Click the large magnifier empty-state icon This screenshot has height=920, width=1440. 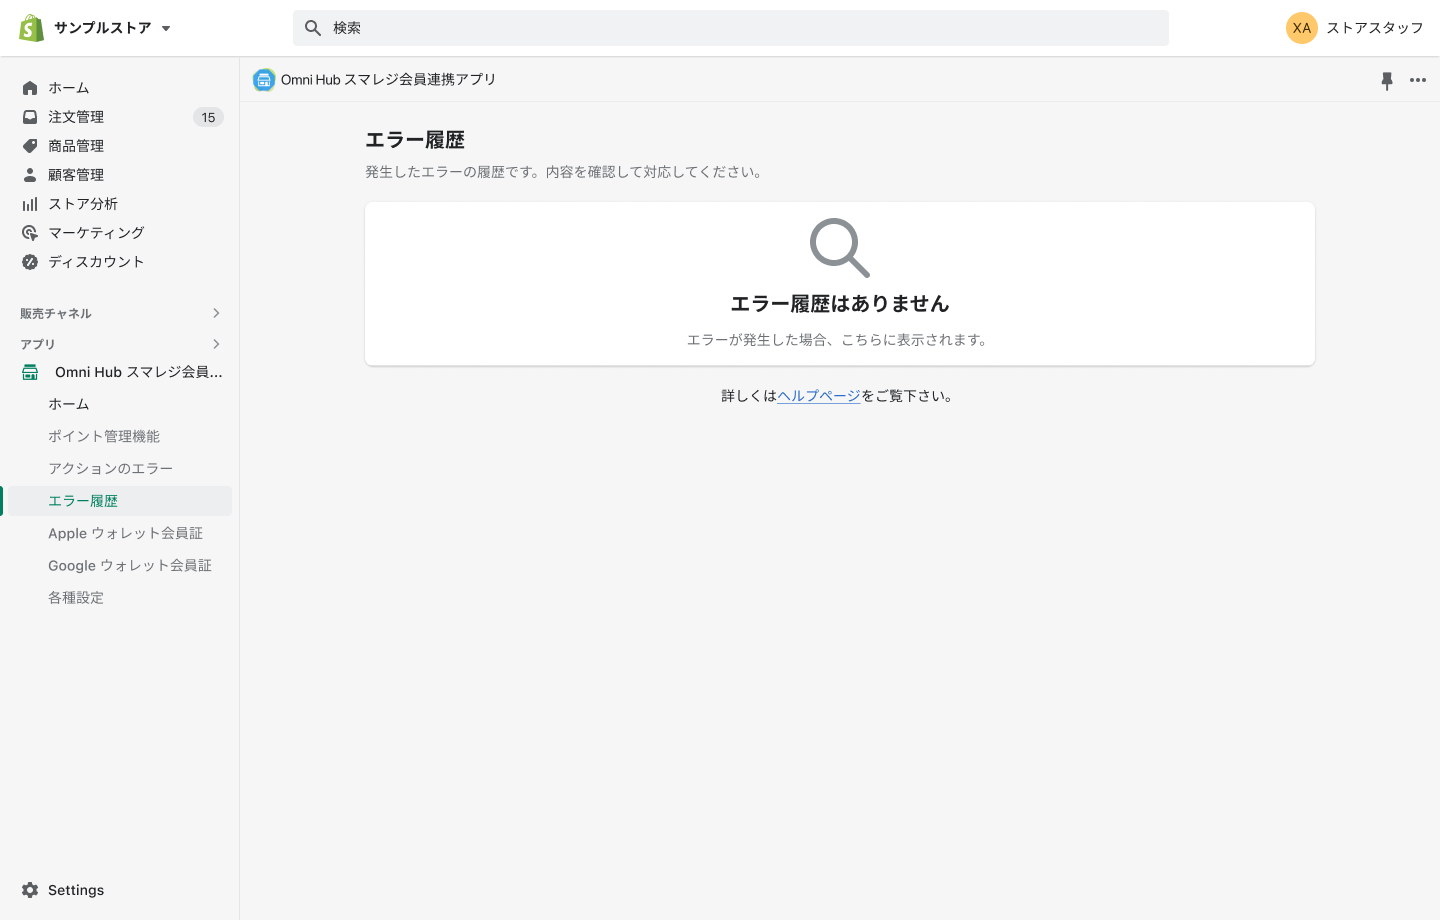tap(840, 248)
